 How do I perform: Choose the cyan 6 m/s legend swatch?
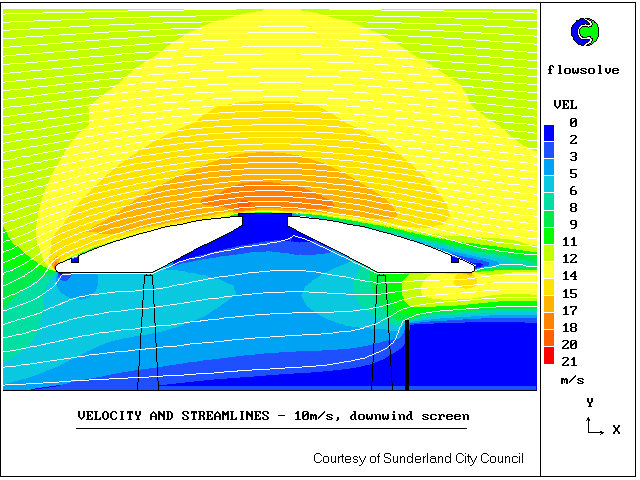click(549, 190)
